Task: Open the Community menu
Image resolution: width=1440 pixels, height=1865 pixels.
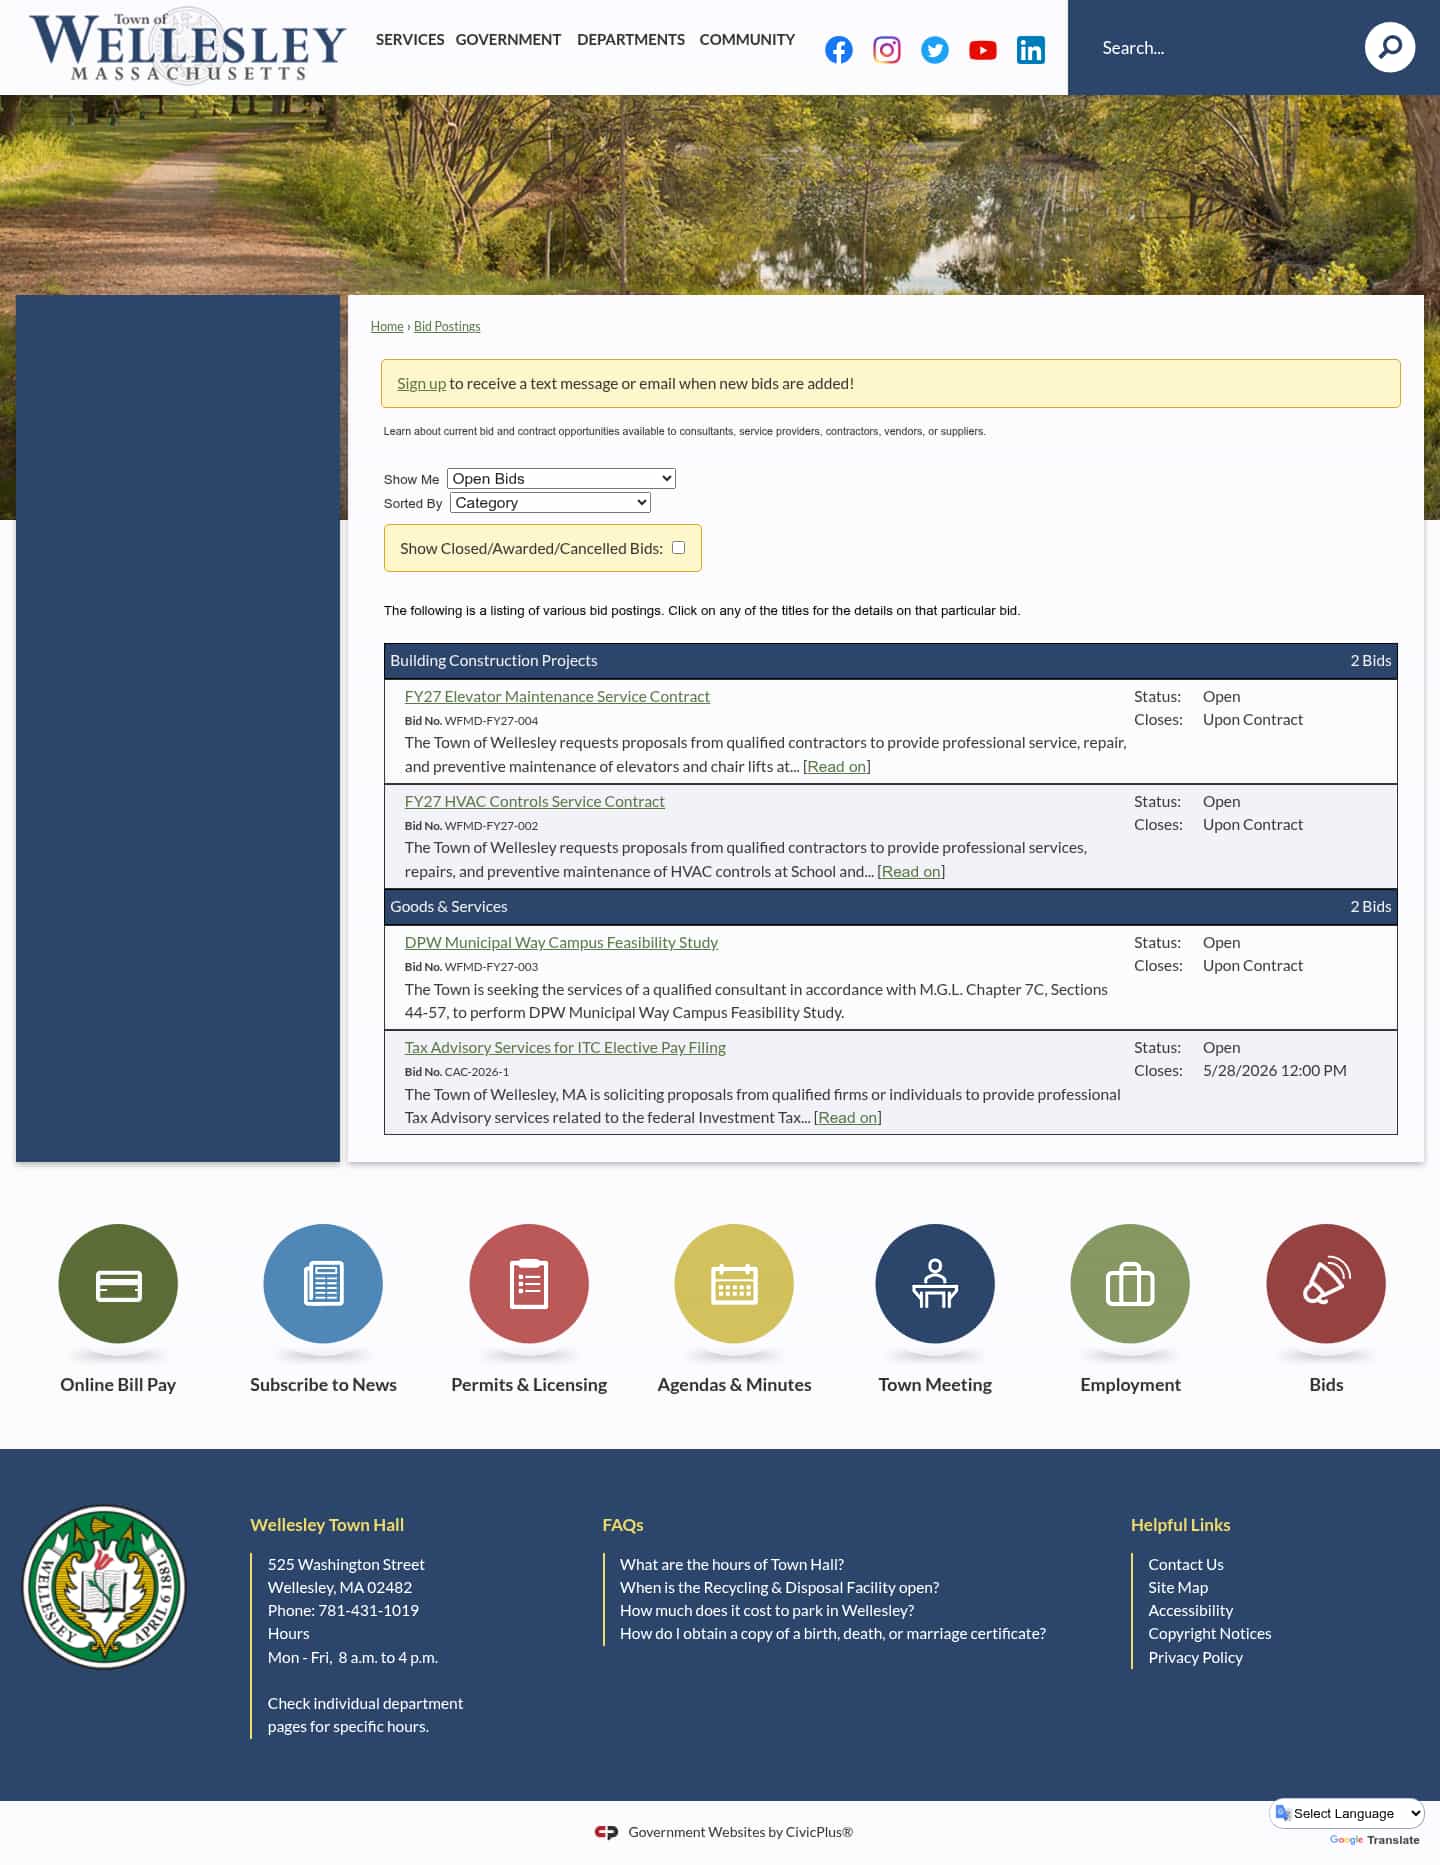Action: click(x=747, y=40)
